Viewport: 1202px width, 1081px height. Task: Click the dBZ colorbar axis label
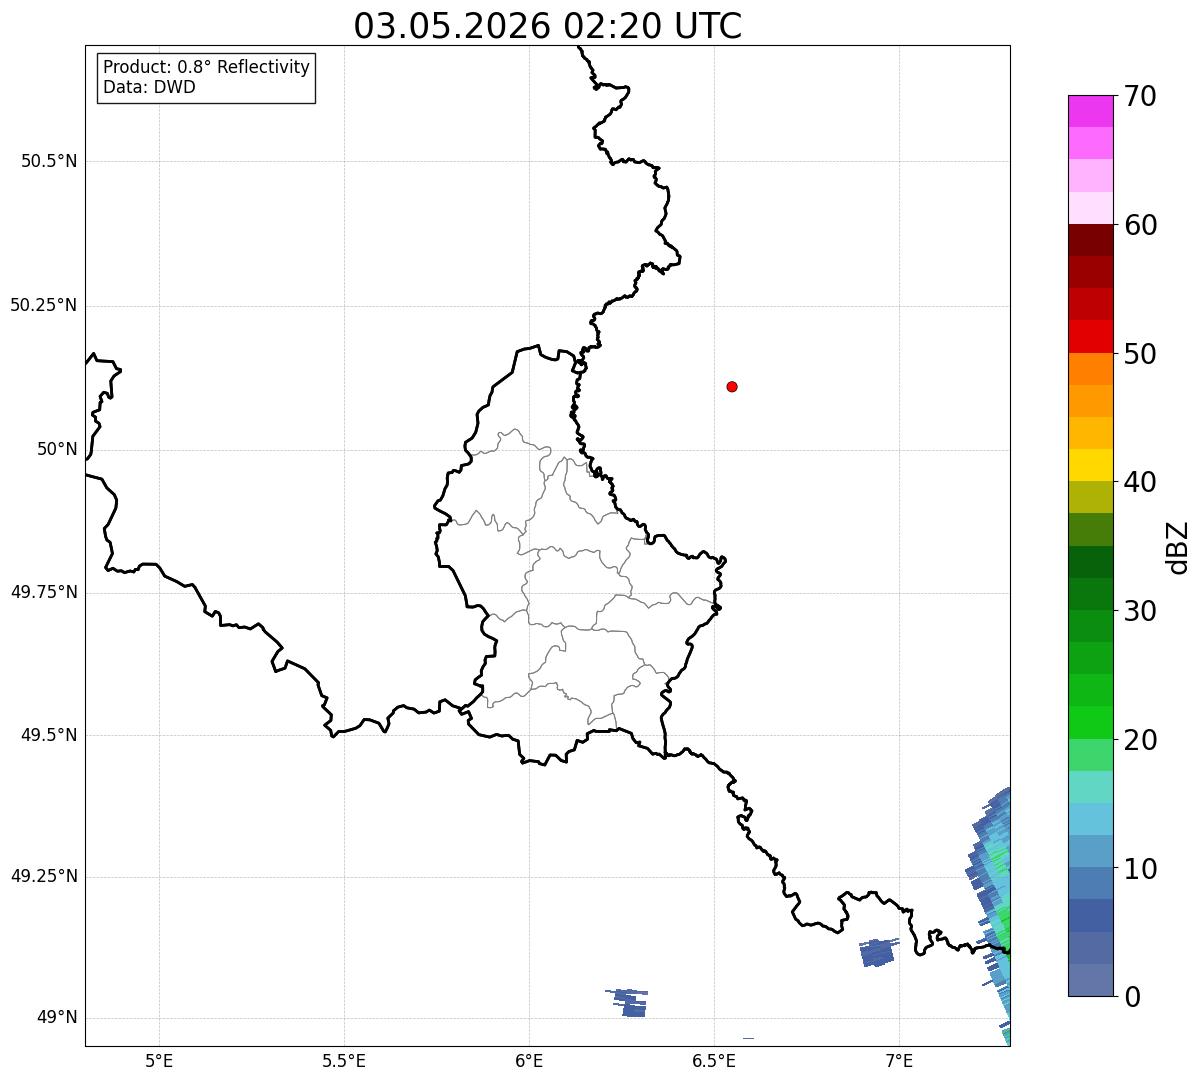click(x=1178, y=547)
